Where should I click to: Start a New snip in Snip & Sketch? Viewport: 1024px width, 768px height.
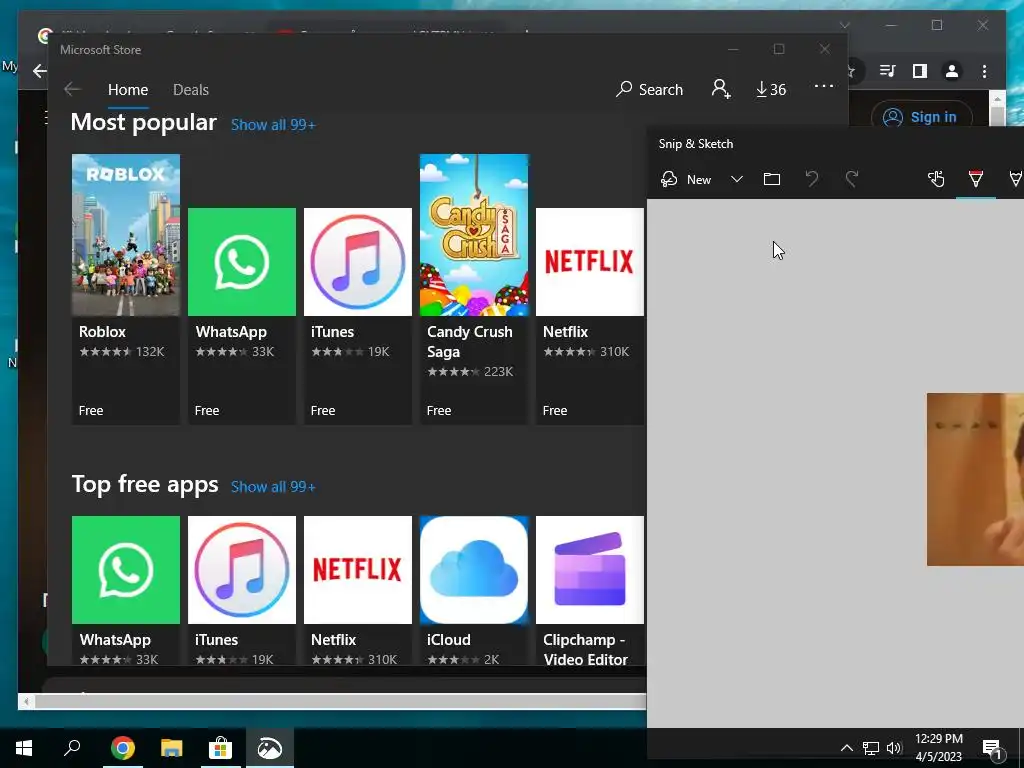686,180
